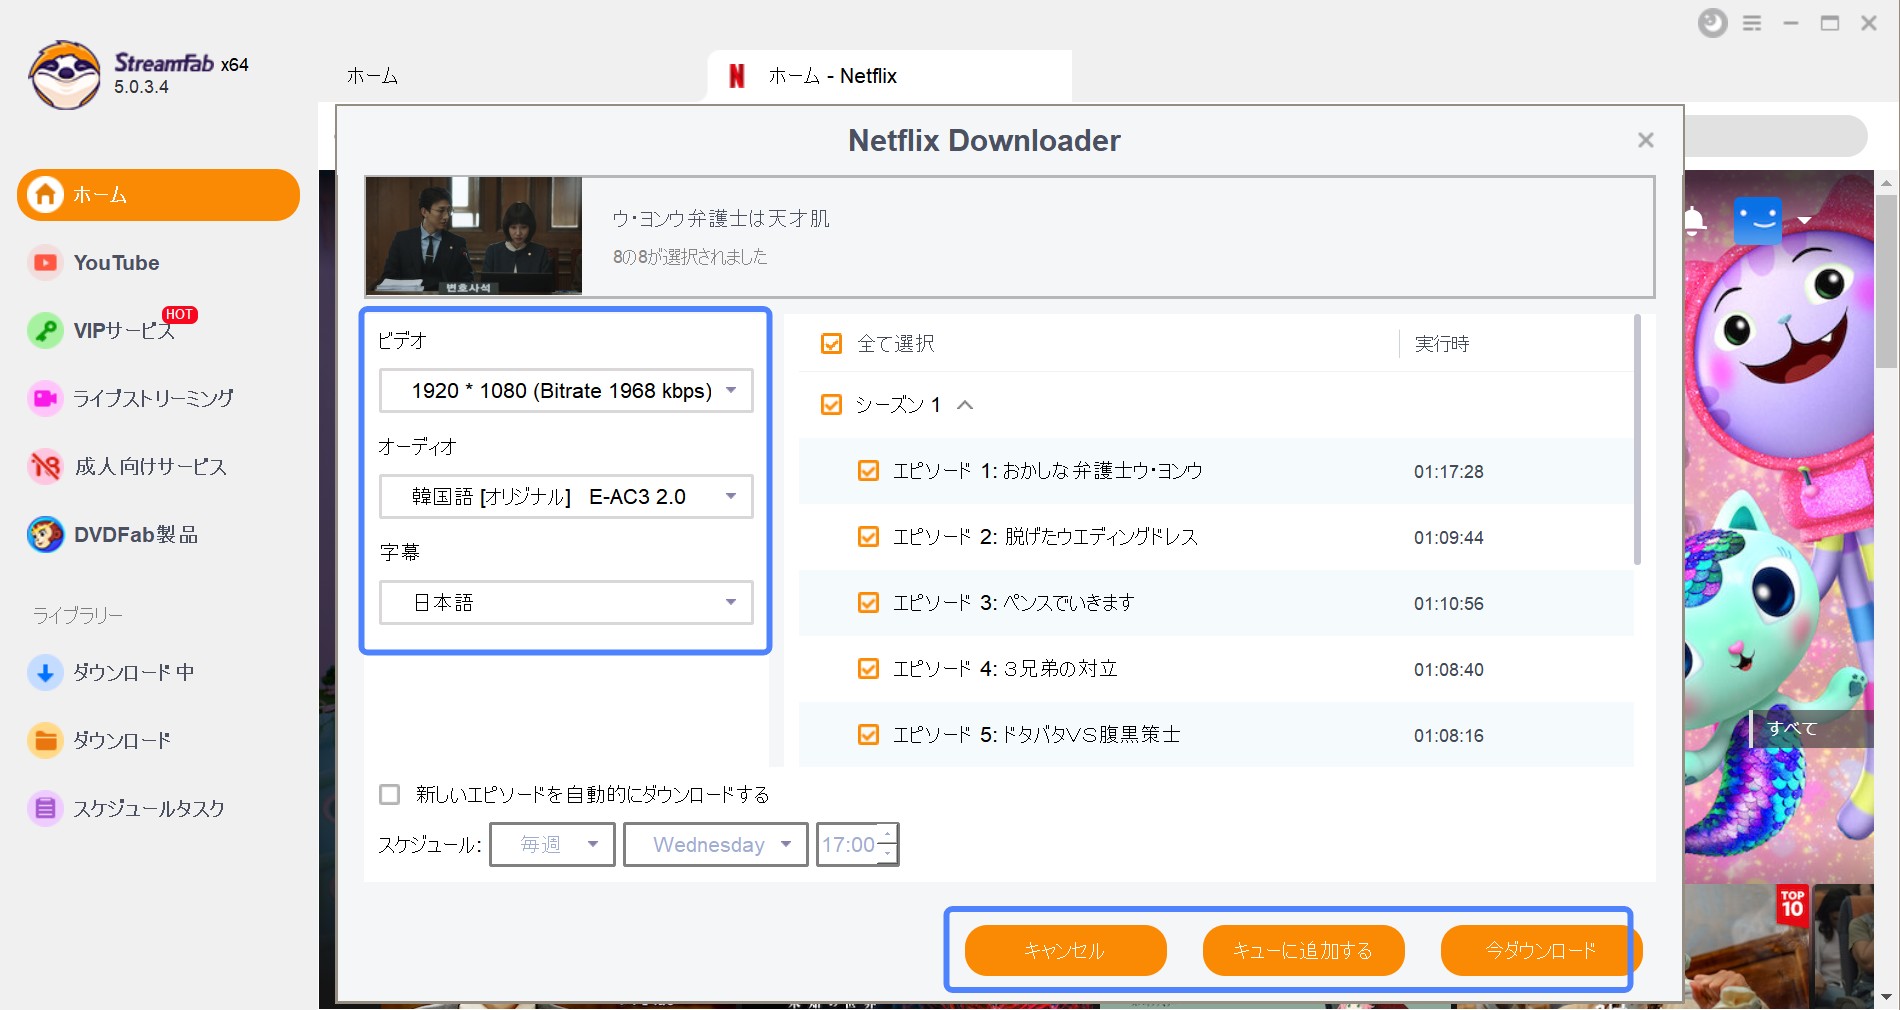
Task: Click the StreamFab sloth logo
Action: (x=65, y=75)
